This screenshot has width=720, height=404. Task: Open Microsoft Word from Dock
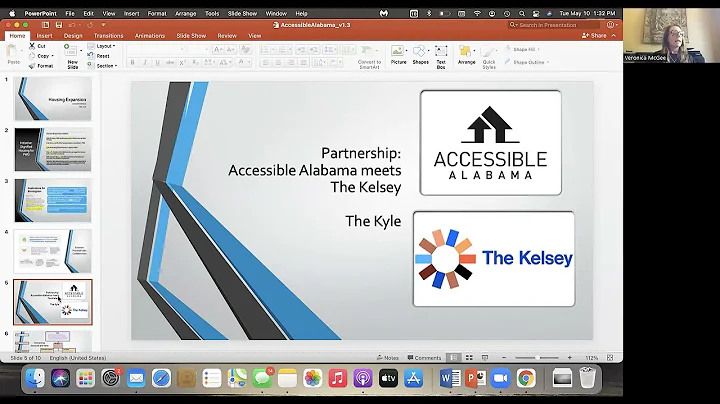coord(450,378)
